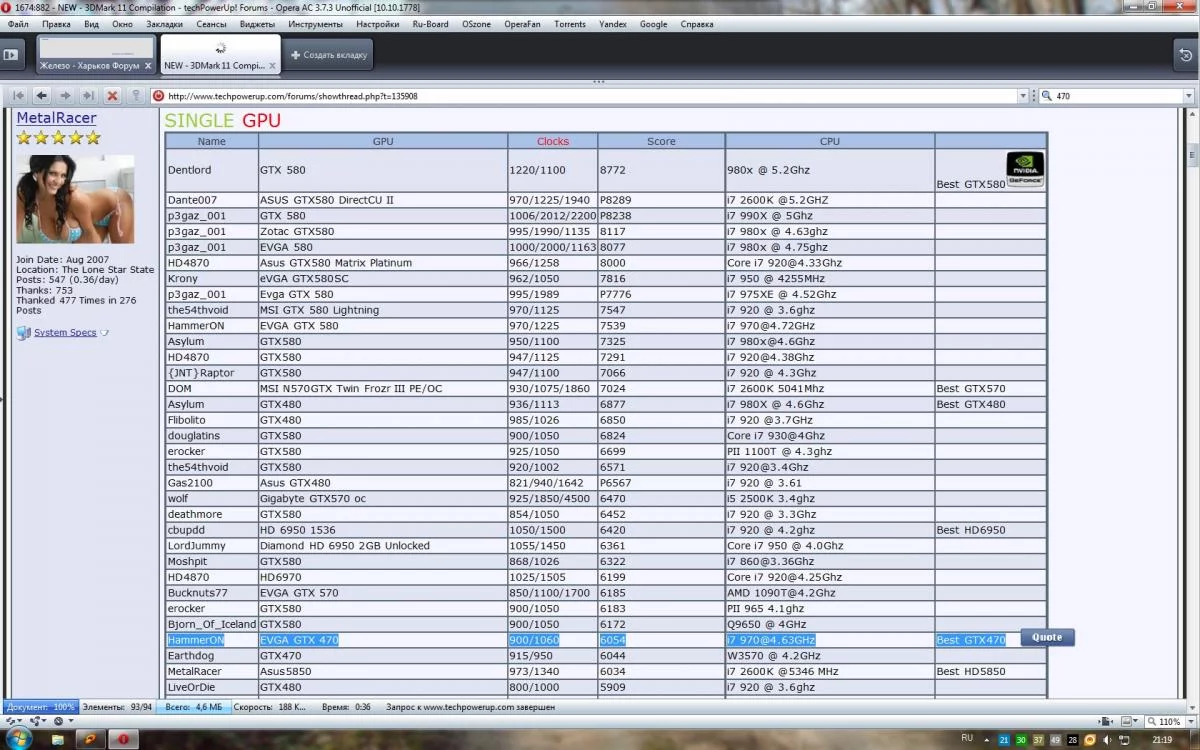Click the wand password key icon

[x=136, y=96]
